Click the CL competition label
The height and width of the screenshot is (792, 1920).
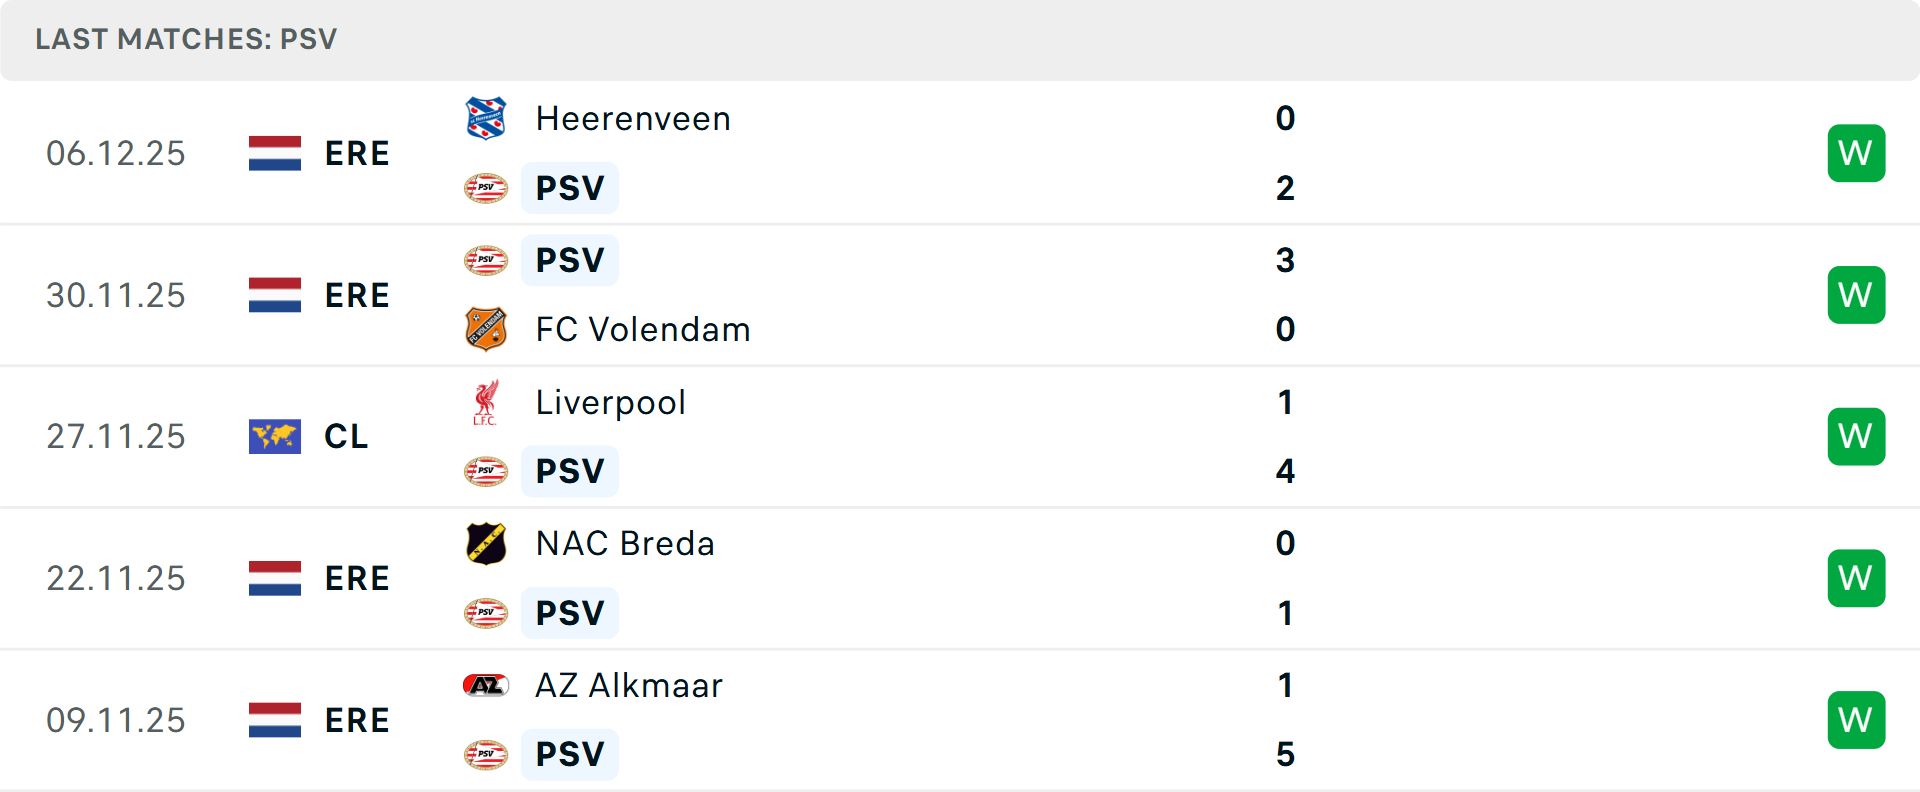pyautogui.click(x=346, y=436)
